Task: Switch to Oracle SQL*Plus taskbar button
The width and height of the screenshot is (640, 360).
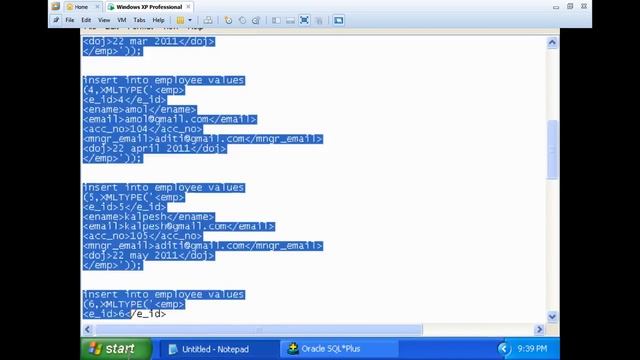Action: [x=338, y=349]
